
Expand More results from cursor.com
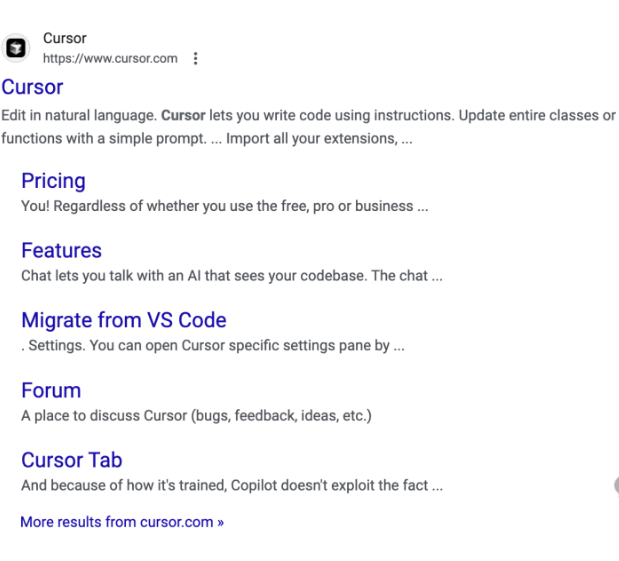pyautogui.click(x=121, y=521)
